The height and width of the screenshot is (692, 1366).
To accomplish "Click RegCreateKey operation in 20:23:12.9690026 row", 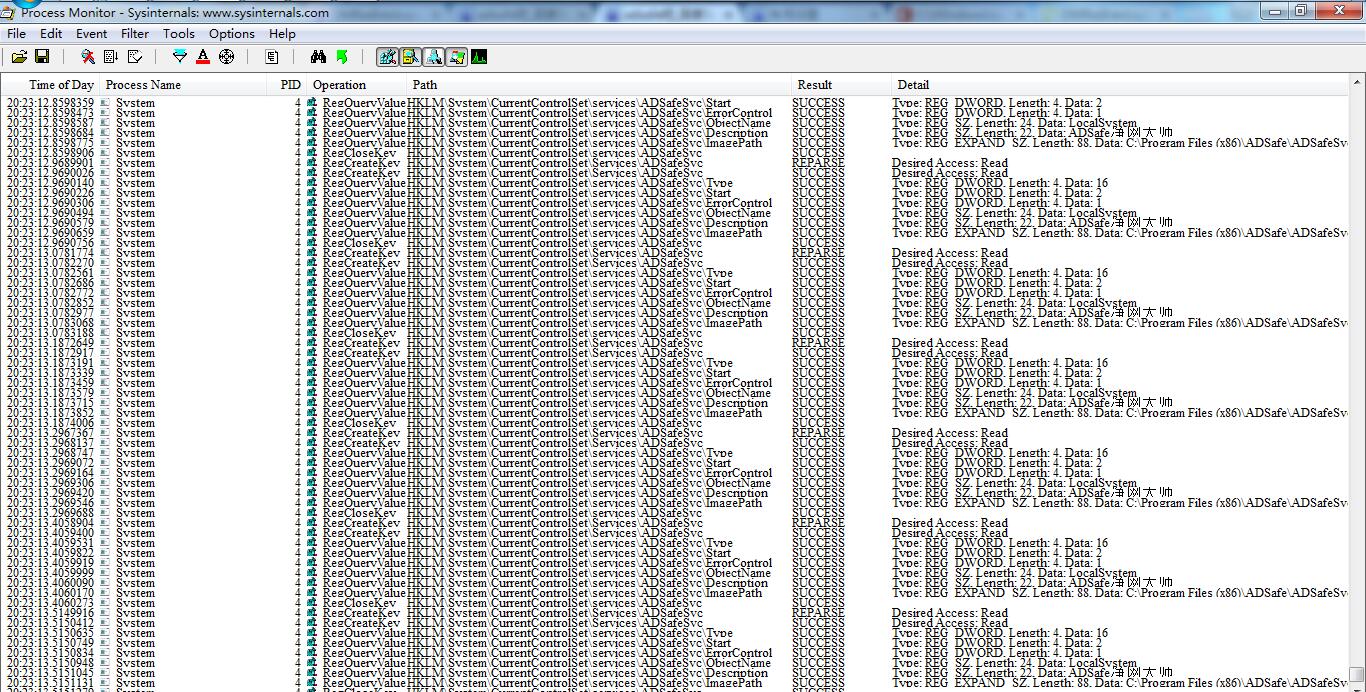I will (x=361, y=173).
